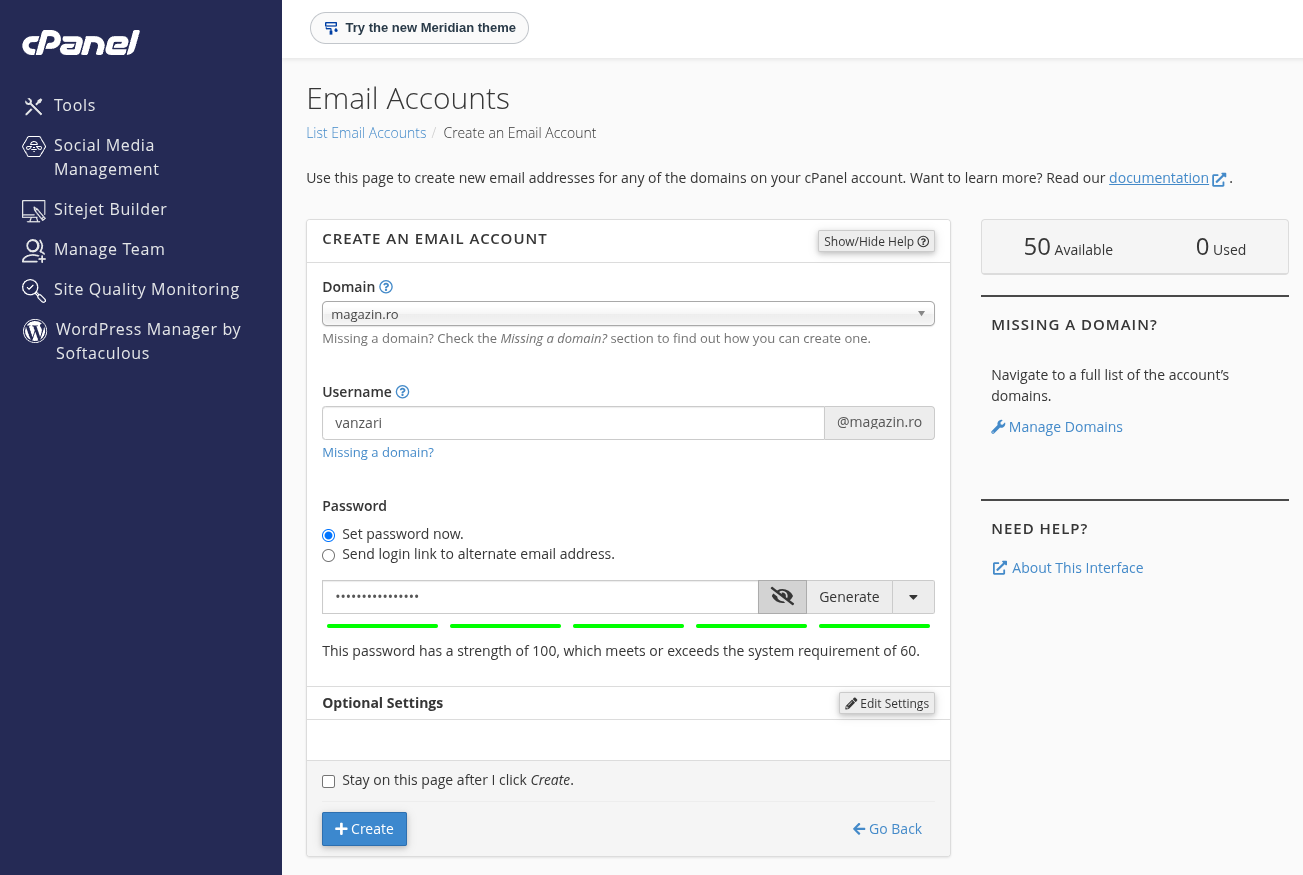Open the Generate options dropdown arrow
Image resolution: width=1303 pixels, height=875 pixels.
[x=913, y=597]
